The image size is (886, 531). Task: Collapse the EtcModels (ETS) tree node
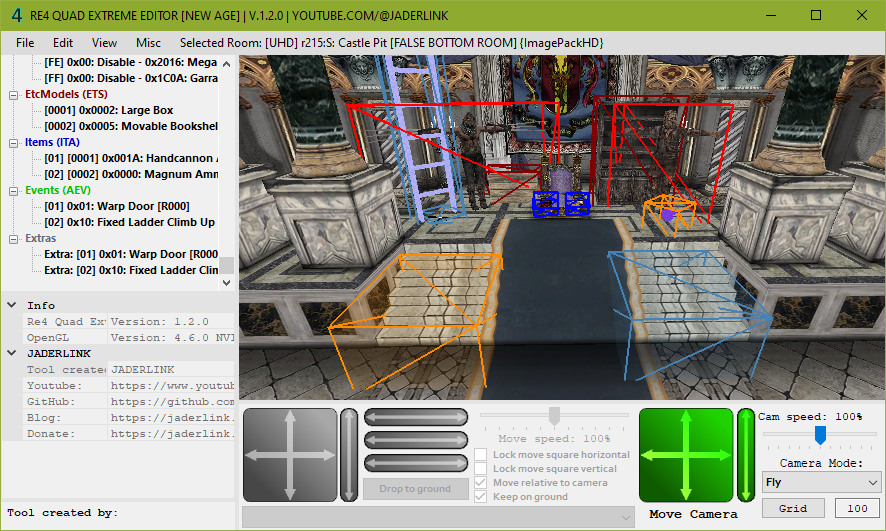tap(13, 95)
